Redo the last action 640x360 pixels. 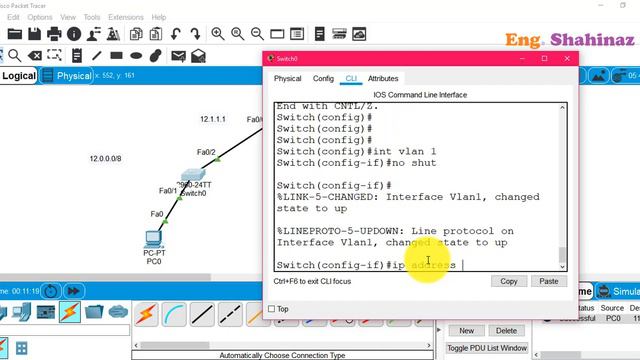tap(195, 34)
